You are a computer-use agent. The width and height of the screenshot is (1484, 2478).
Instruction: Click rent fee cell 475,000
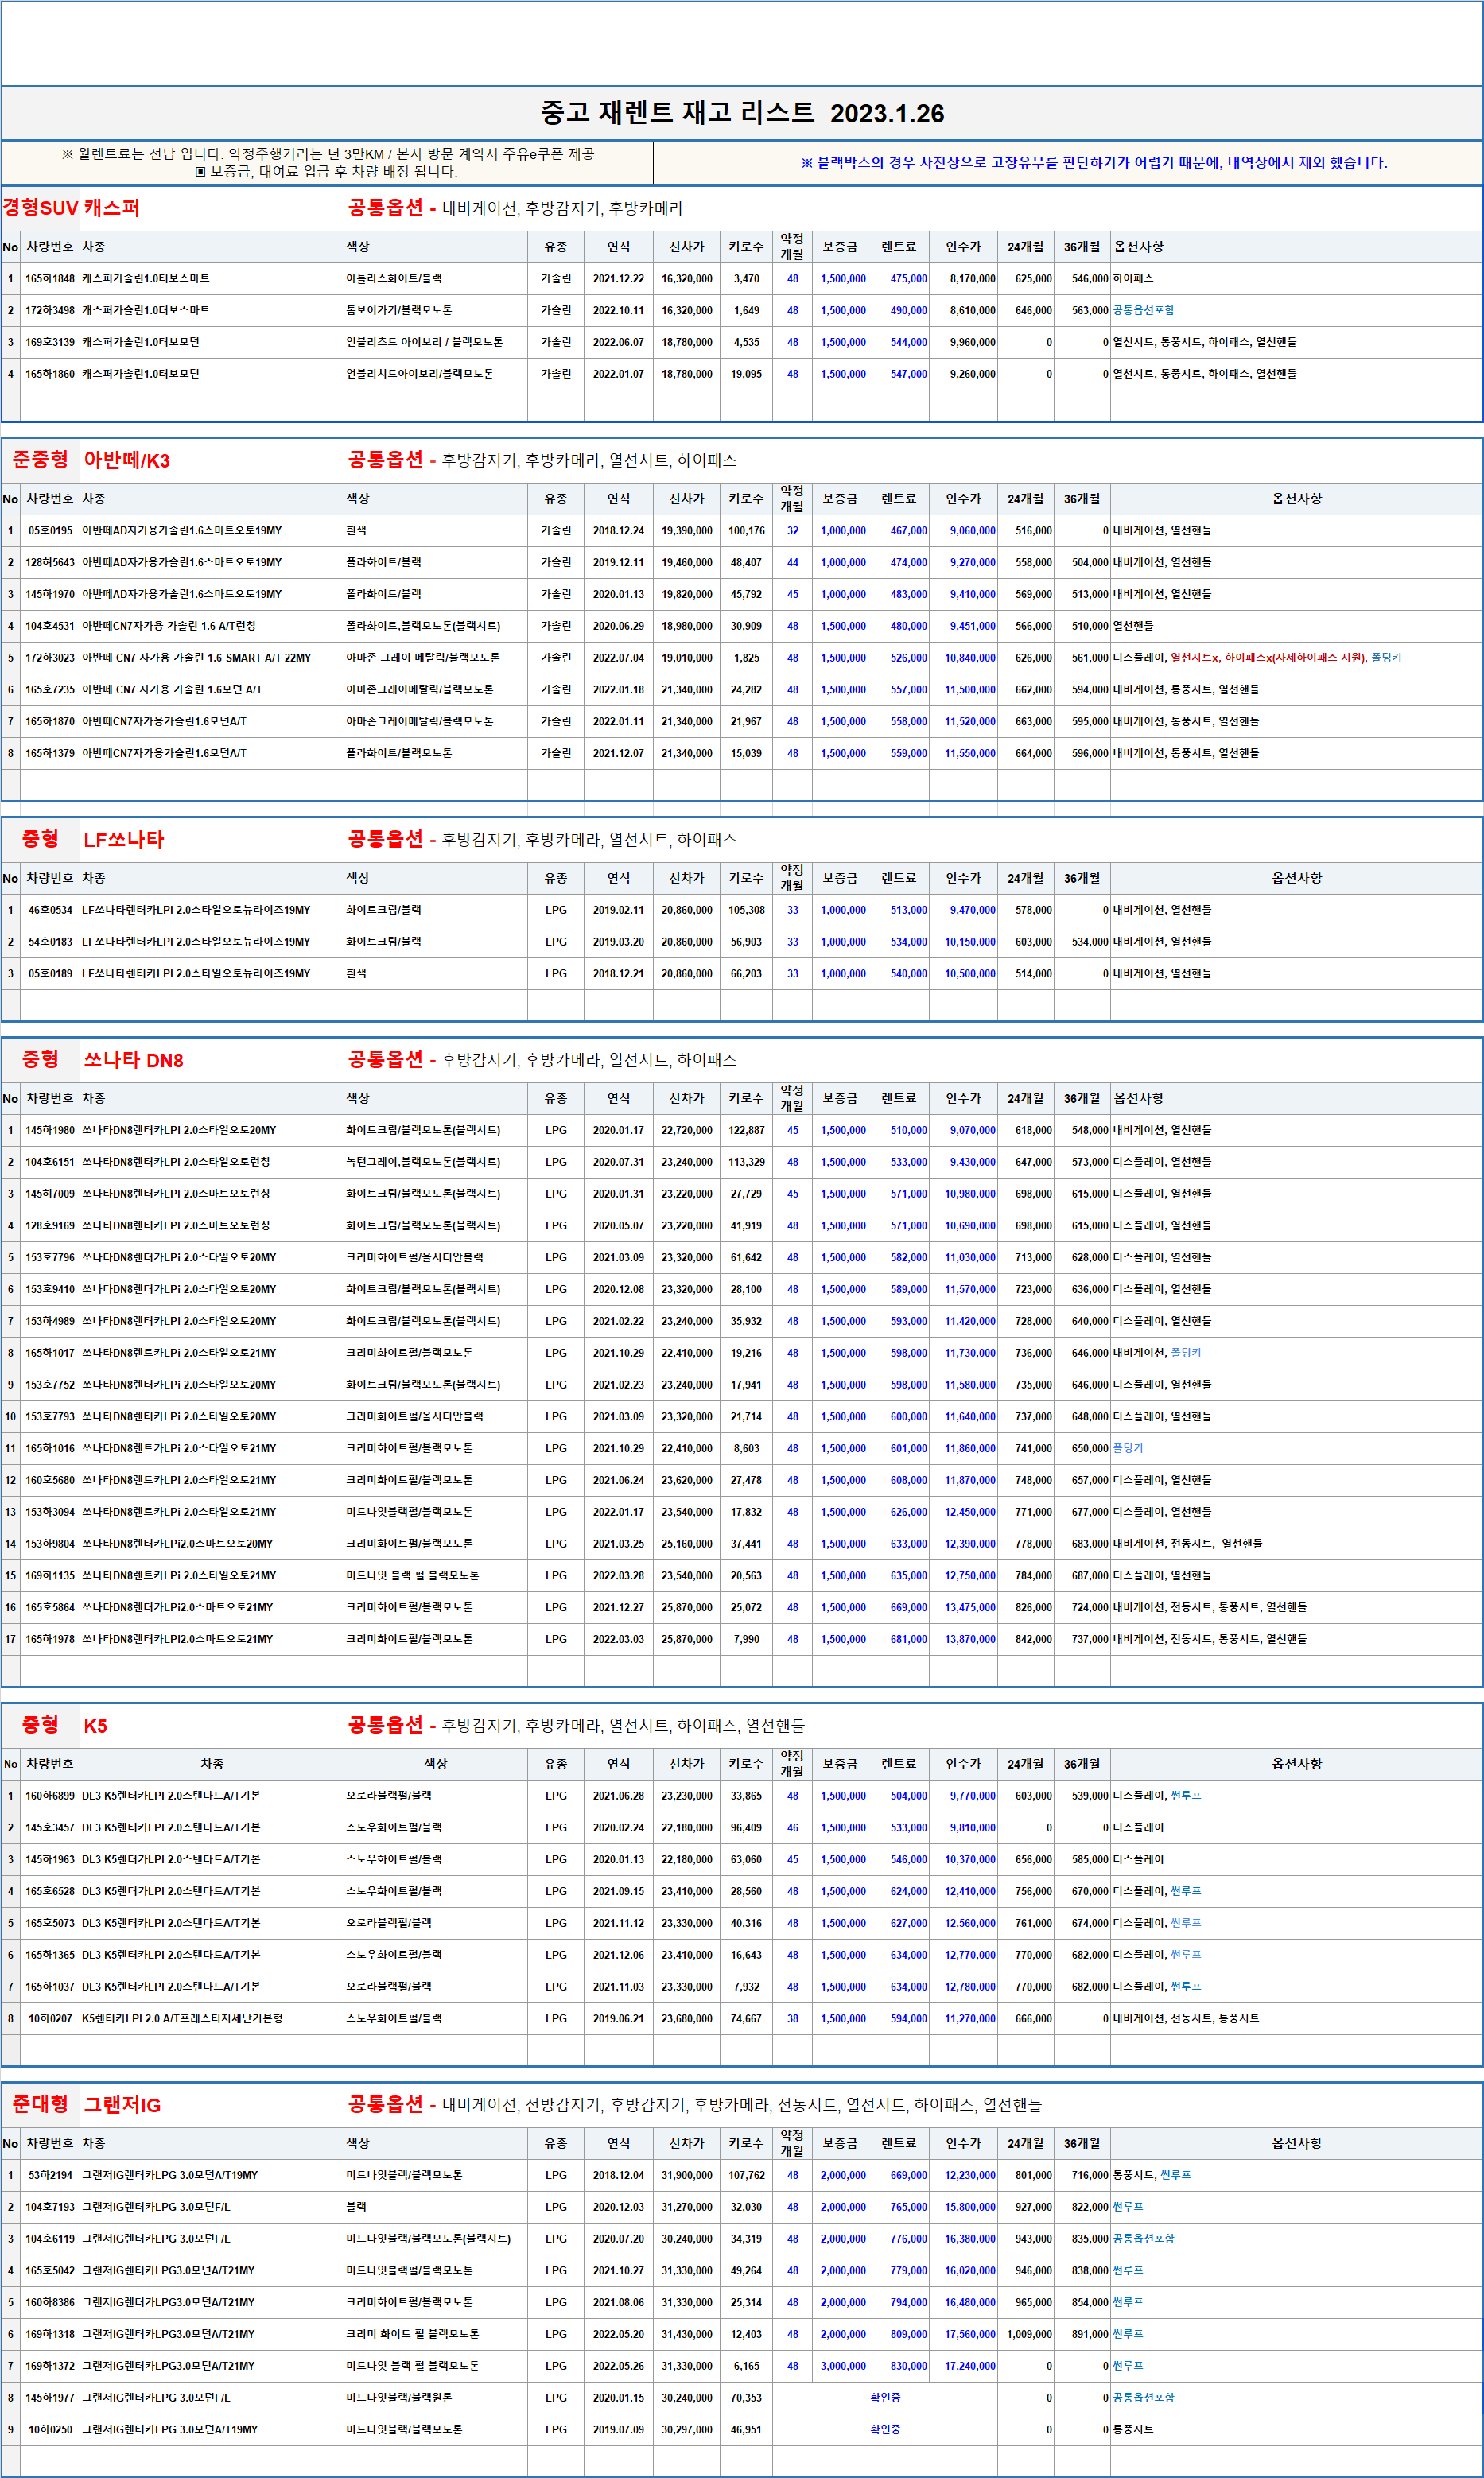click(899, 279)
